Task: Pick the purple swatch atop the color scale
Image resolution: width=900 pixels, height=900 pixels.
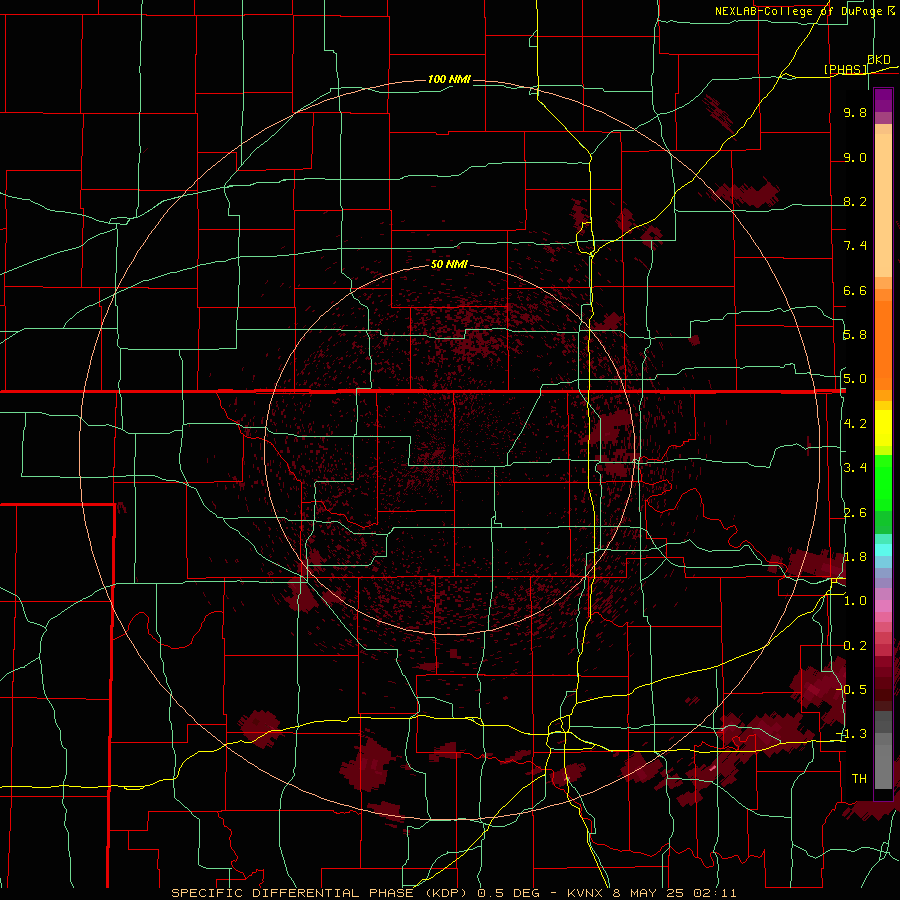Action: [x=883, y=100]
